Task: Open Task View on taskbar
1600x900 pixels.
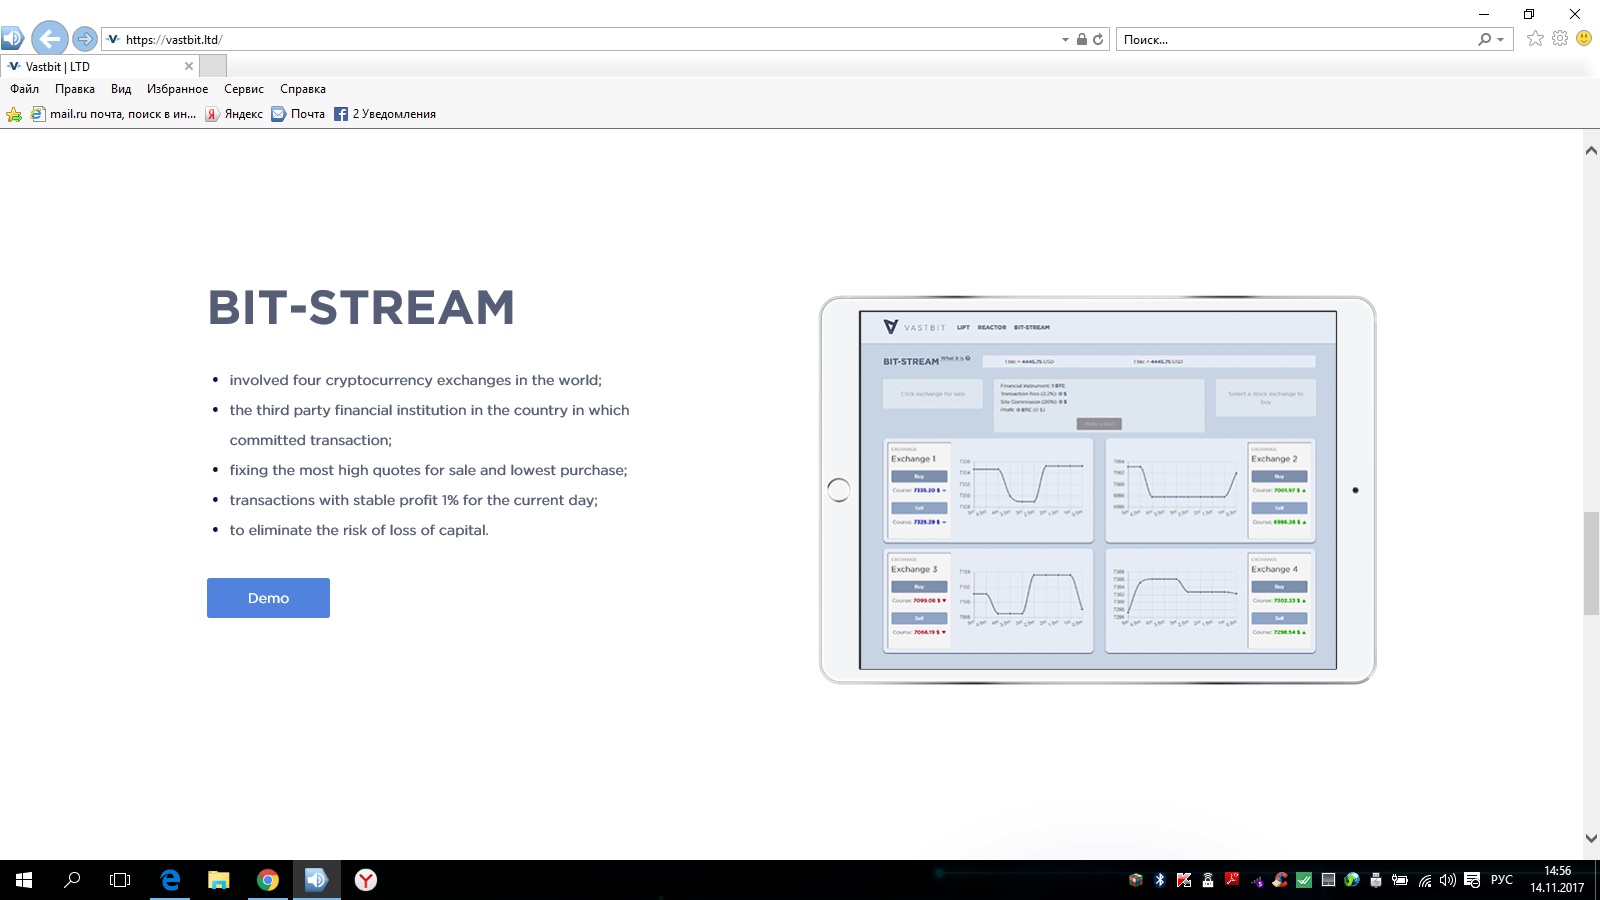Action: coord(120,880)
